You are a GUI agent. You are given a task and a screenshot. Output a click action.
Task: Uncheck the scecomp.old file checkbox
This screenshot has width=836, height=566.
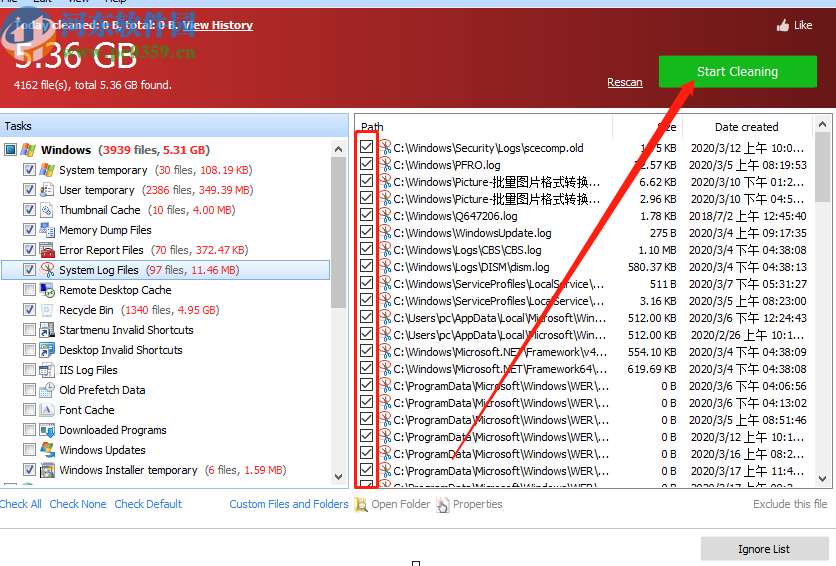(x=366, y=147)
